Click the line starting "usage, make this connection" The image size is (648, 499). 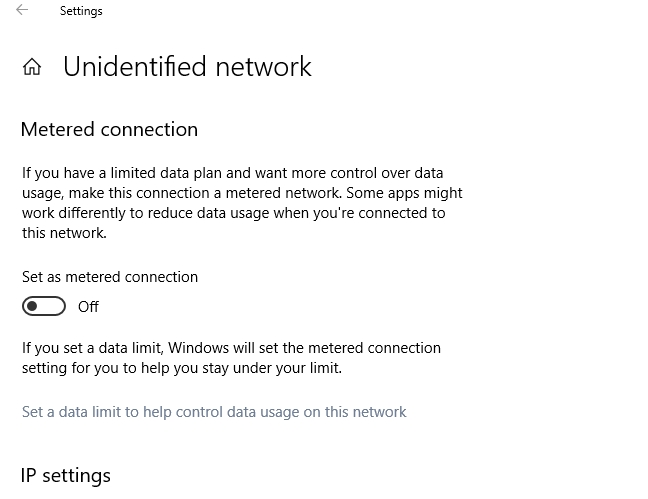pyautogui.click(x=242, y=193)
